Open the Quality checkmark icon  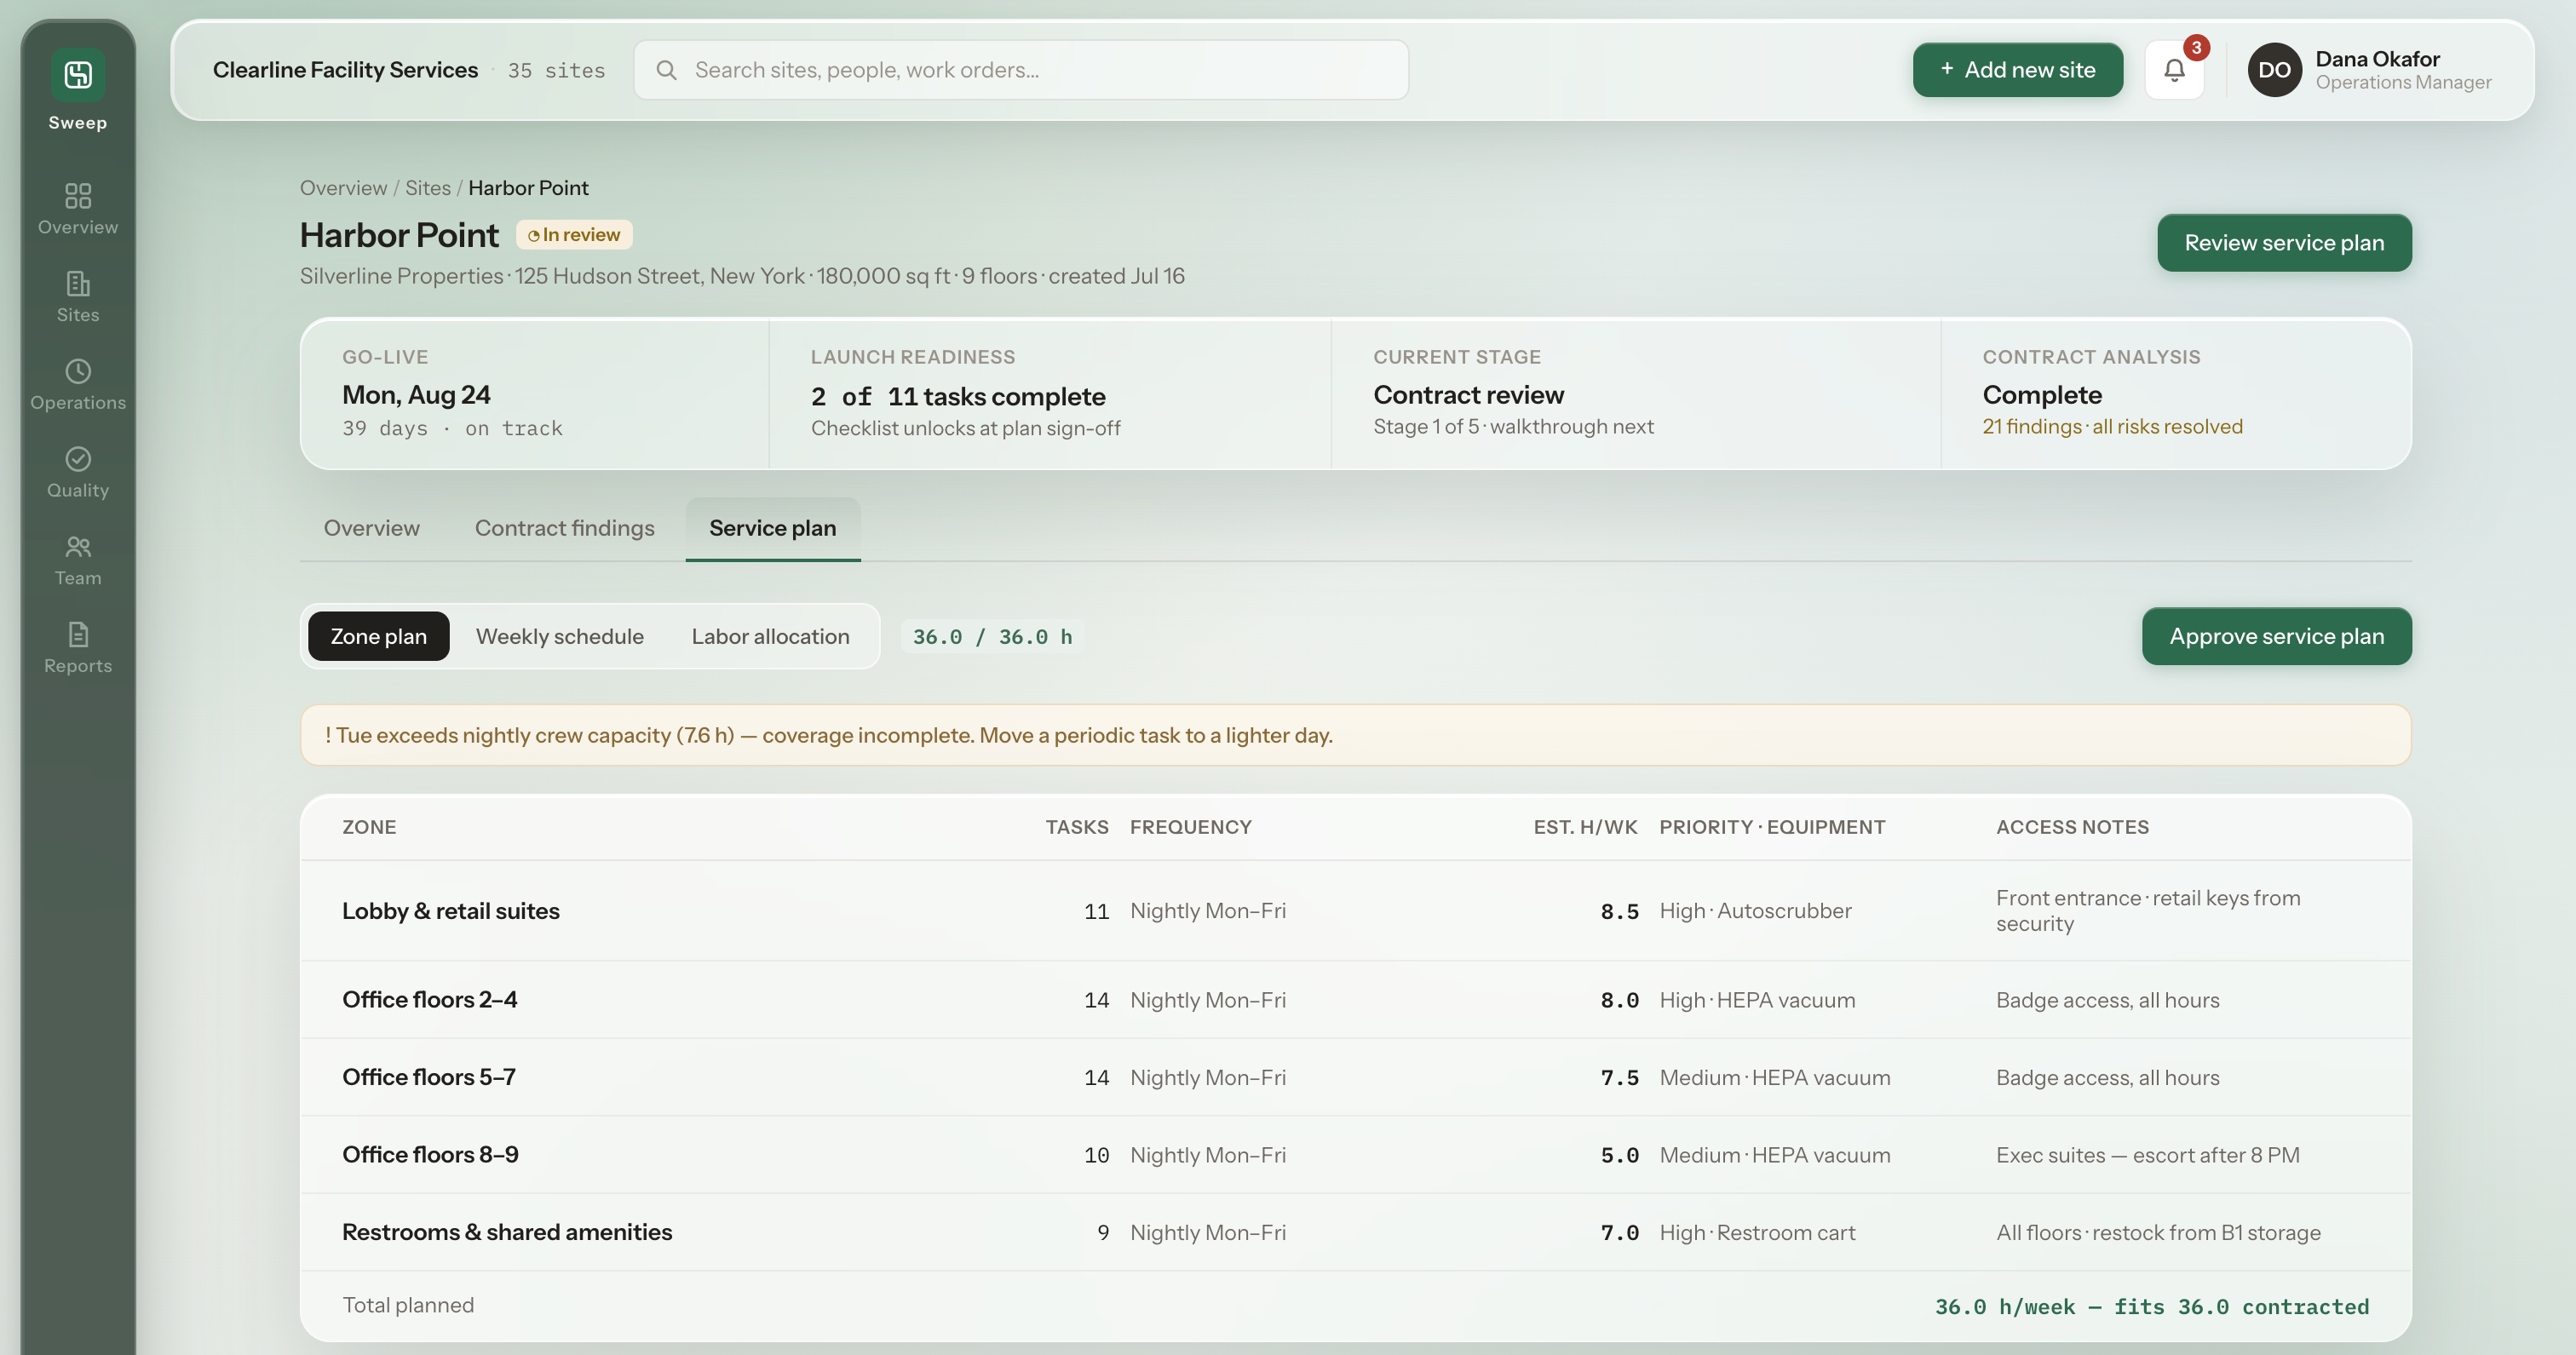coord(78,459)
